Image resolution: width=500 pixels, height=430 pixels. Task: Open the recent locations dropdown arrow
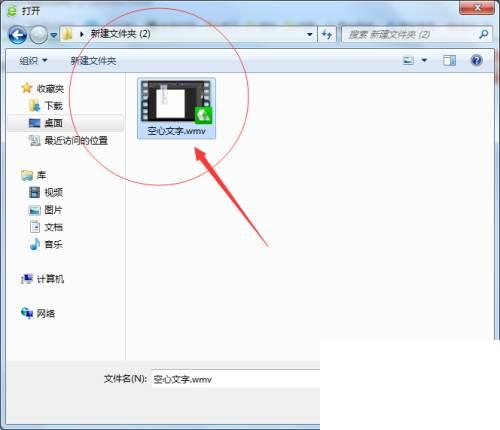(53, 35)
